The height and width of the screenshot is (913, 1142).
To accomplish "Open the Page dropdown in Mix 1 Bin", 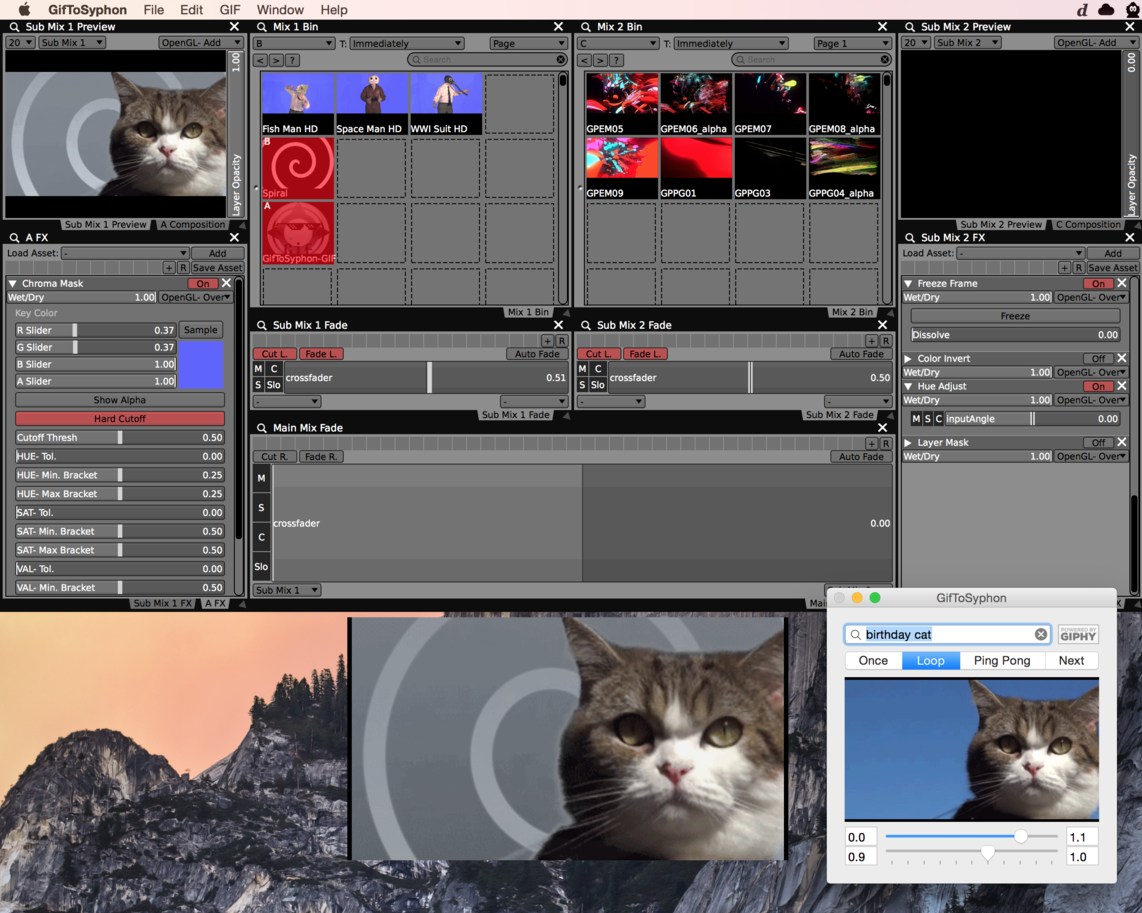I will click(x=528, y=44).
